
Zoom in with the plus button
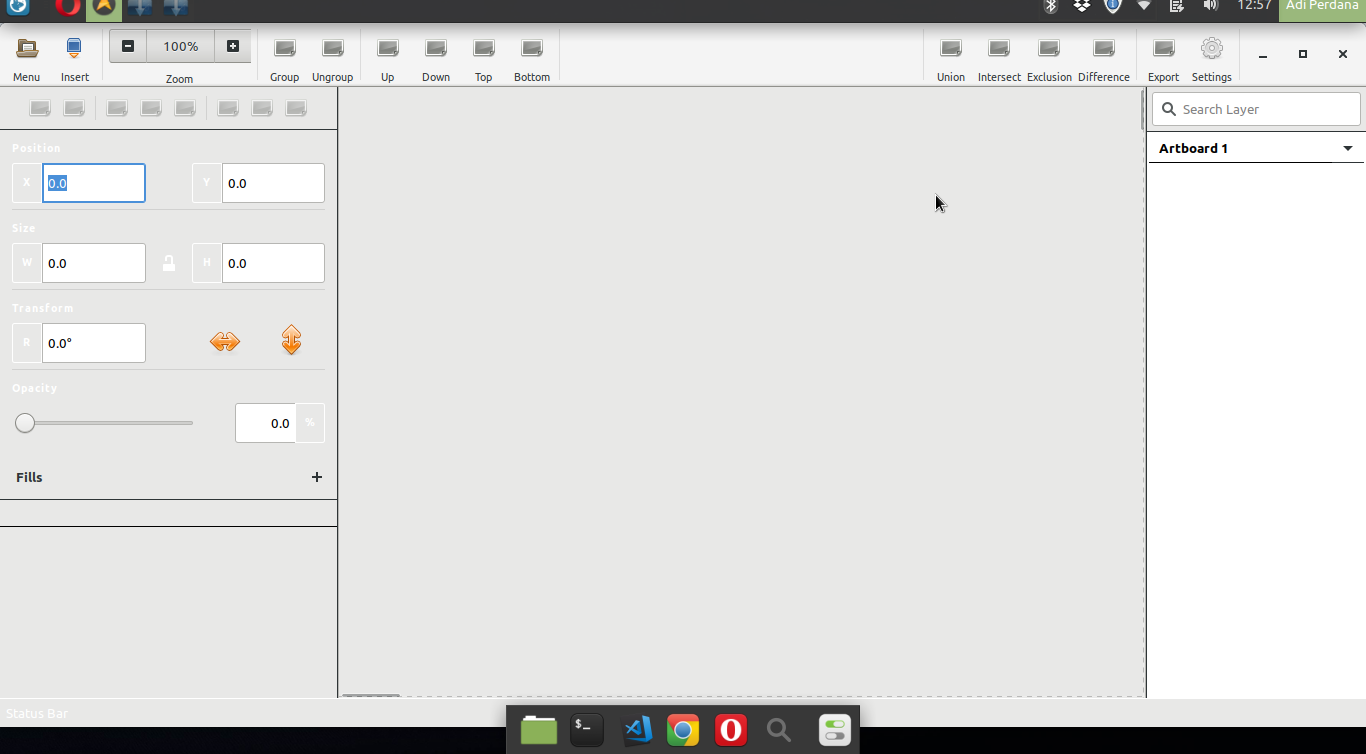232,45
